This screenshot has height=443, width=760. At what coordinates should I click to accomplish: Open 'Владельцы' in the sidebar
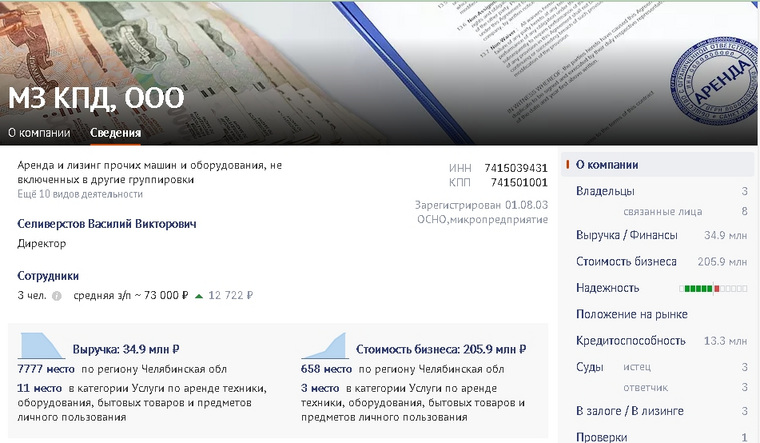click(x=605, y=191)
